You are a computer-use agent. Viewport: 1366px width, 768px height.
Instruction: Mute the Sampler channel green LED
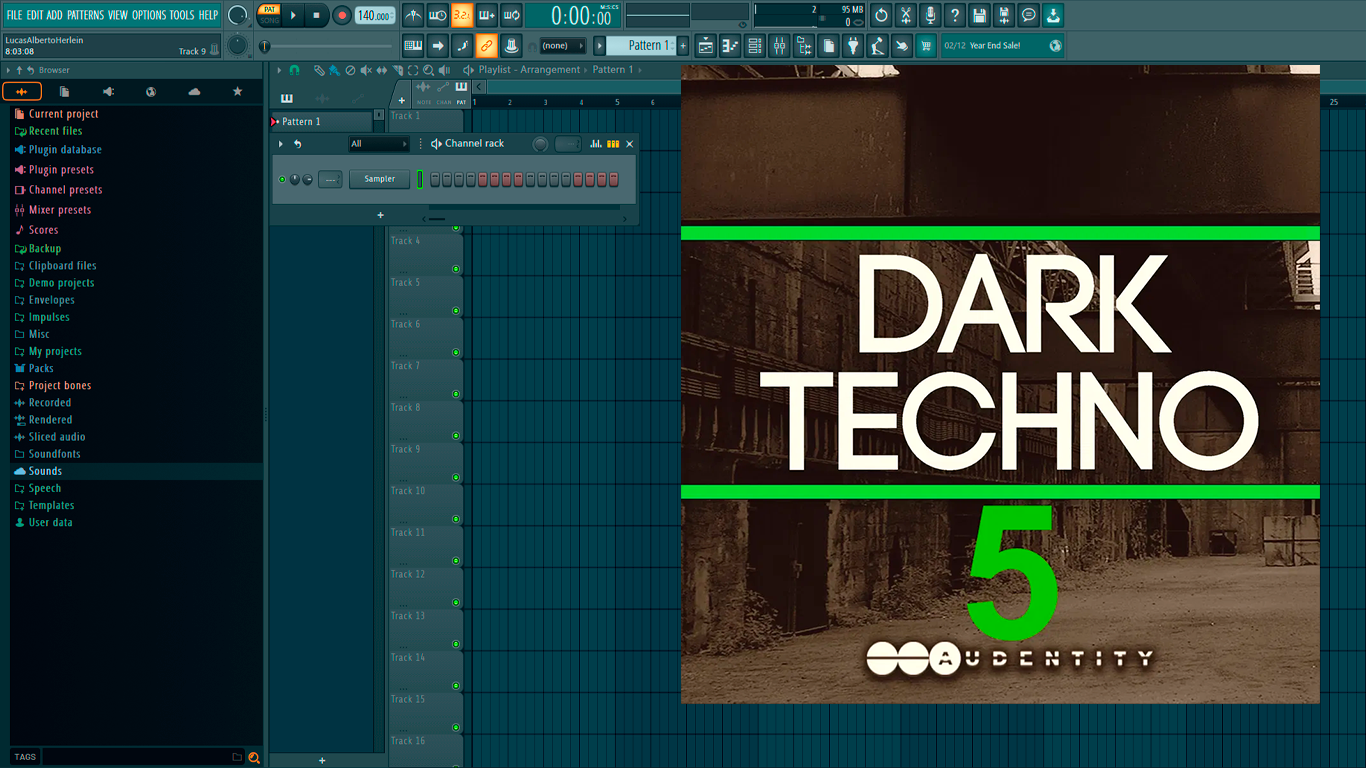282,179
